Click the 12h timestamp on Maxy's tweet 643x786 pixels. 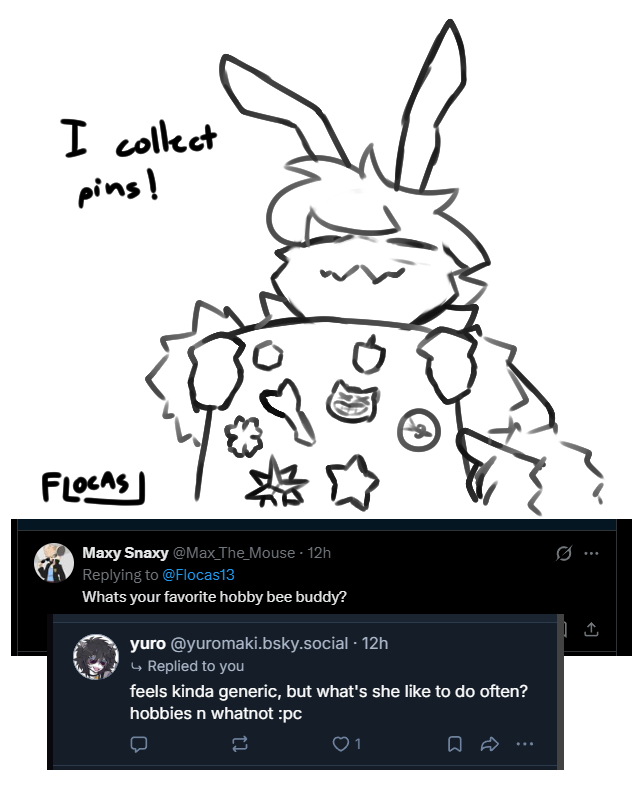[320, 553]
